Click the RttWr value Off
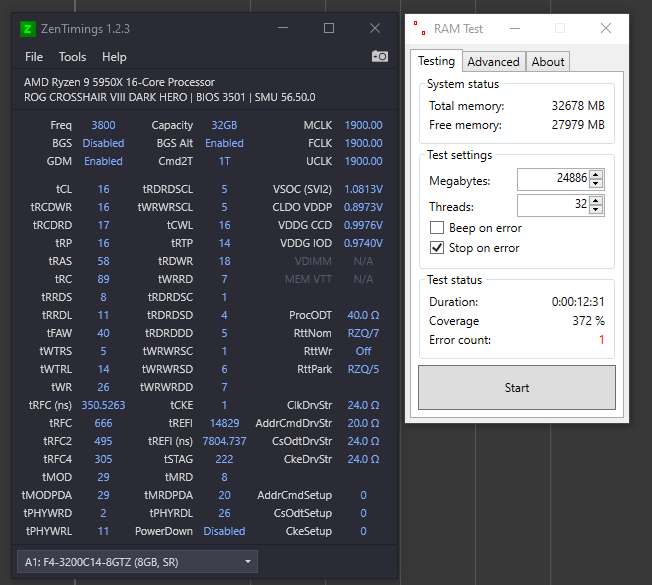The image size is (652, 585). click(x=363, y=351)
